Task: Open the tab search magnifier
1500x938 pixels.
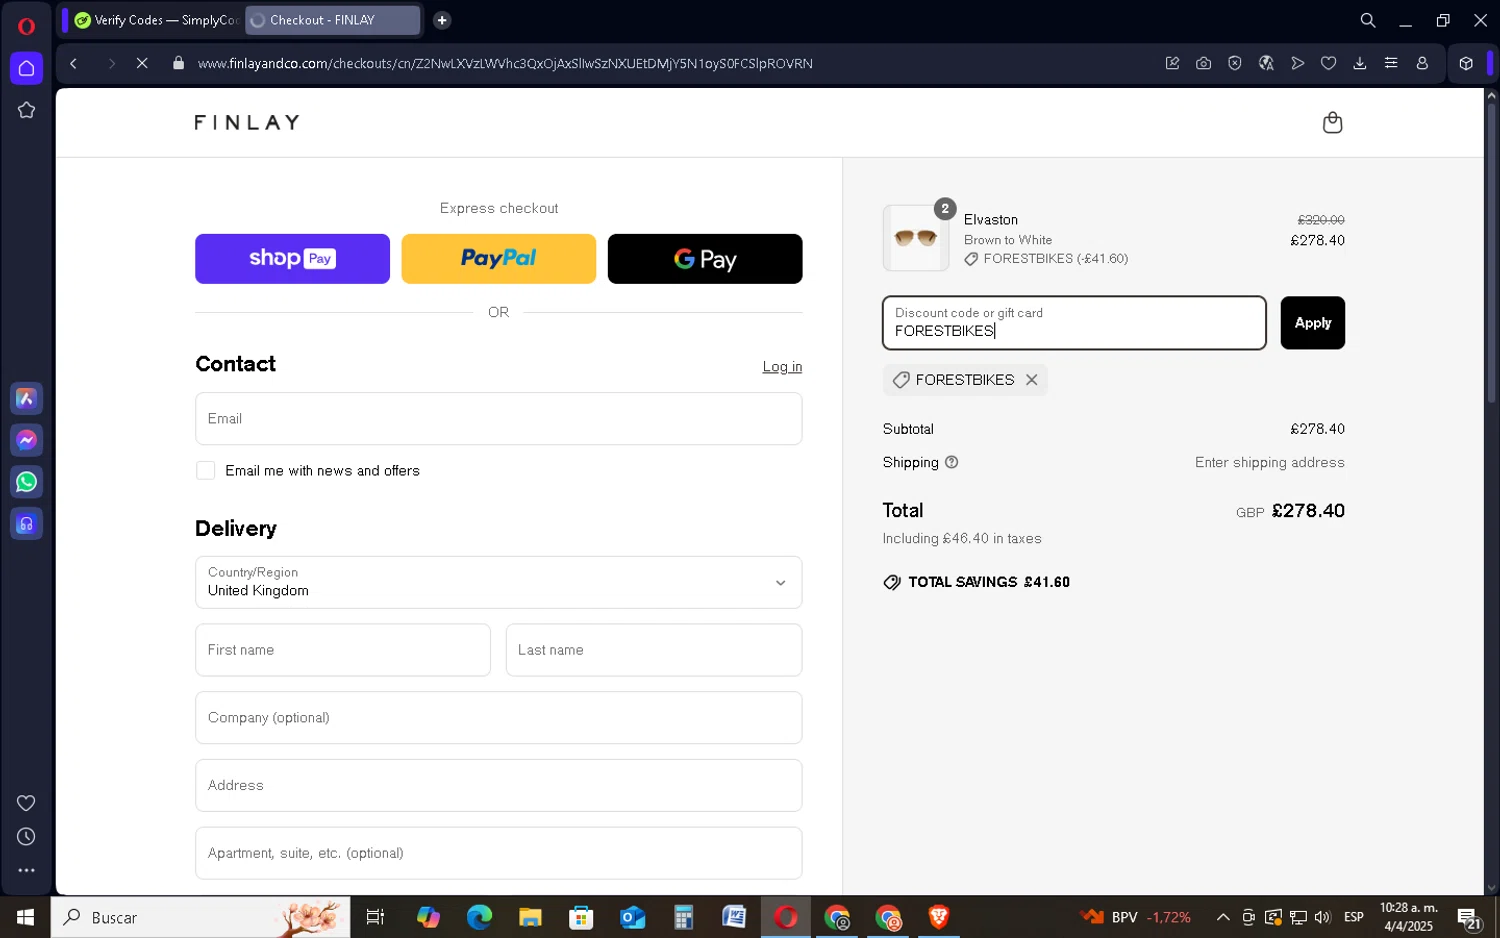Action: 1368,20
